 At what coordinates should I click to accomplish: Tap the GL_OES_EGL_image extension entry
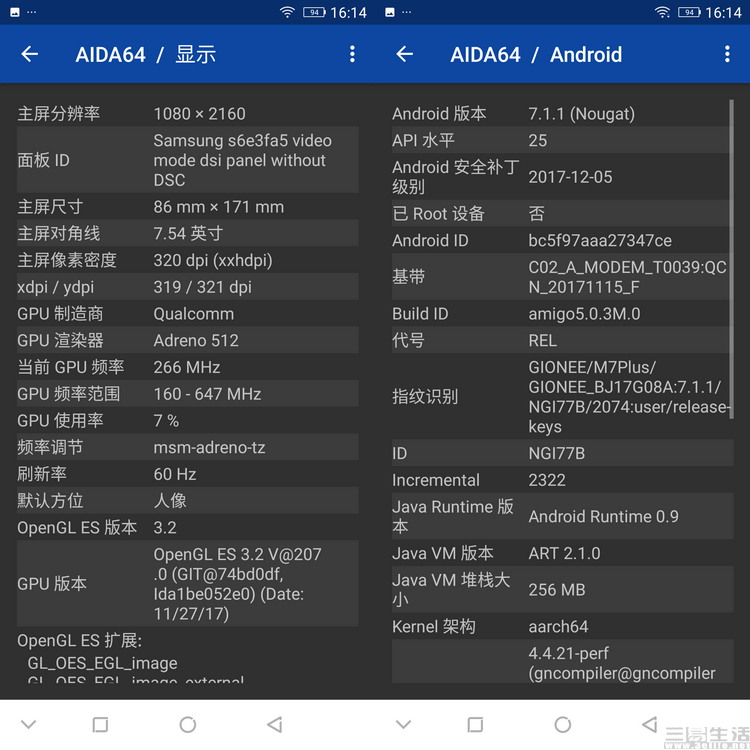click(x=102, y=663)
